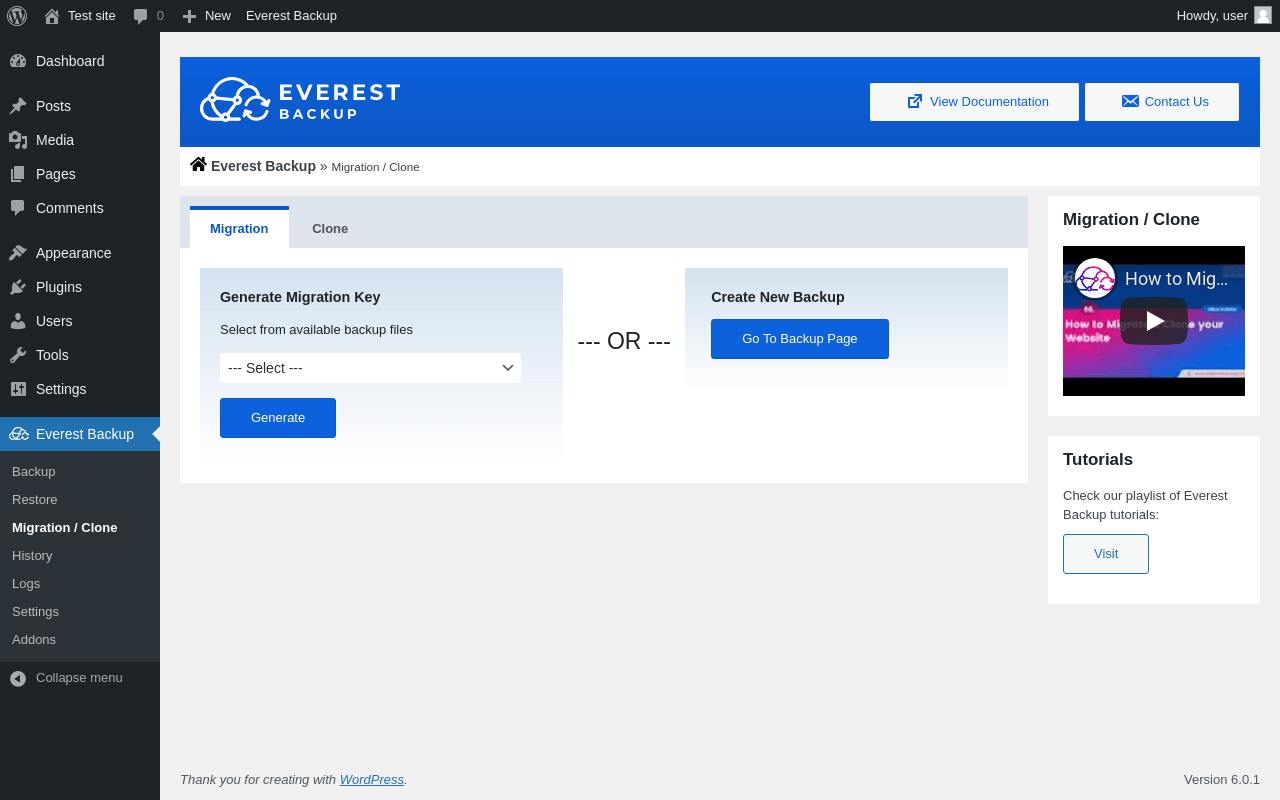The image size is (1280, 800).
Task: Open the comments bubble icon in admin bar
Action: point(141,16)
